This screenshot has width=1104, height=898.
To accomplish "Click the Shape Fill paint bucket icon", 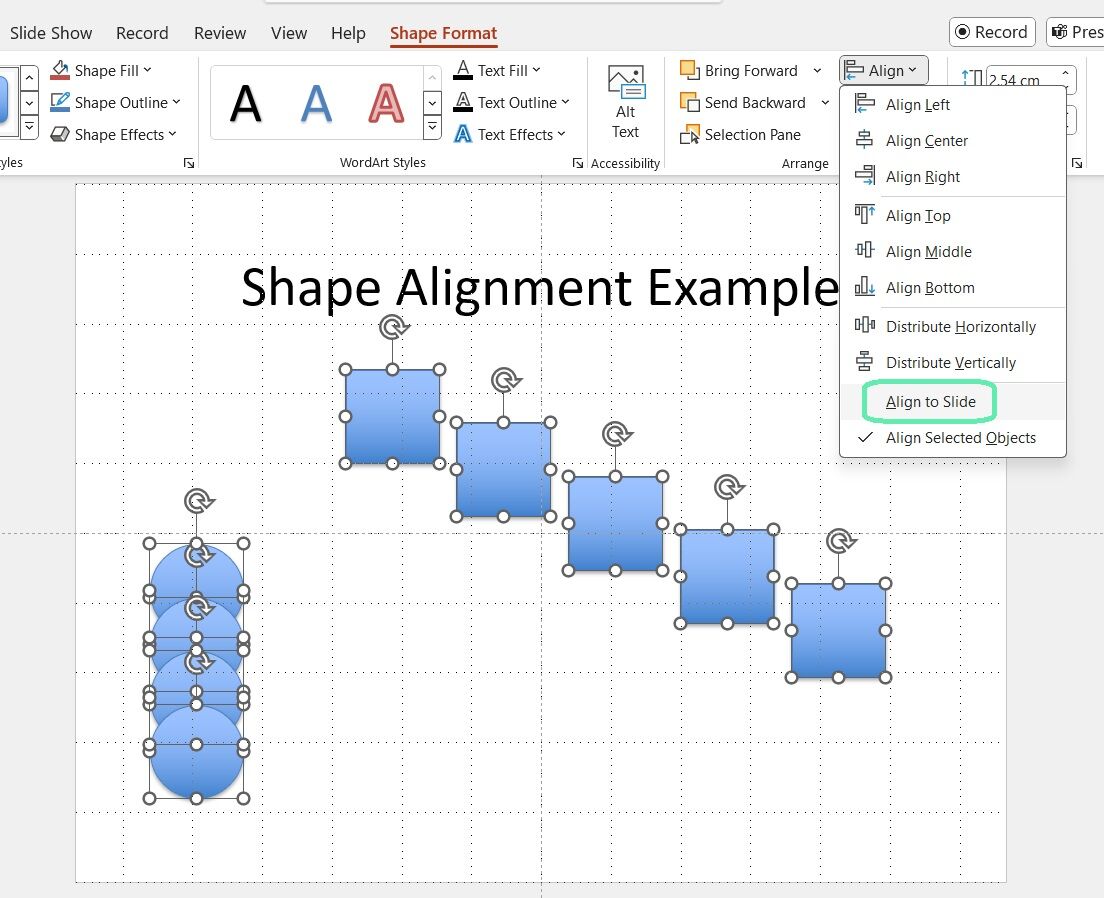I will pyautogui.click(x=60, y=70).
